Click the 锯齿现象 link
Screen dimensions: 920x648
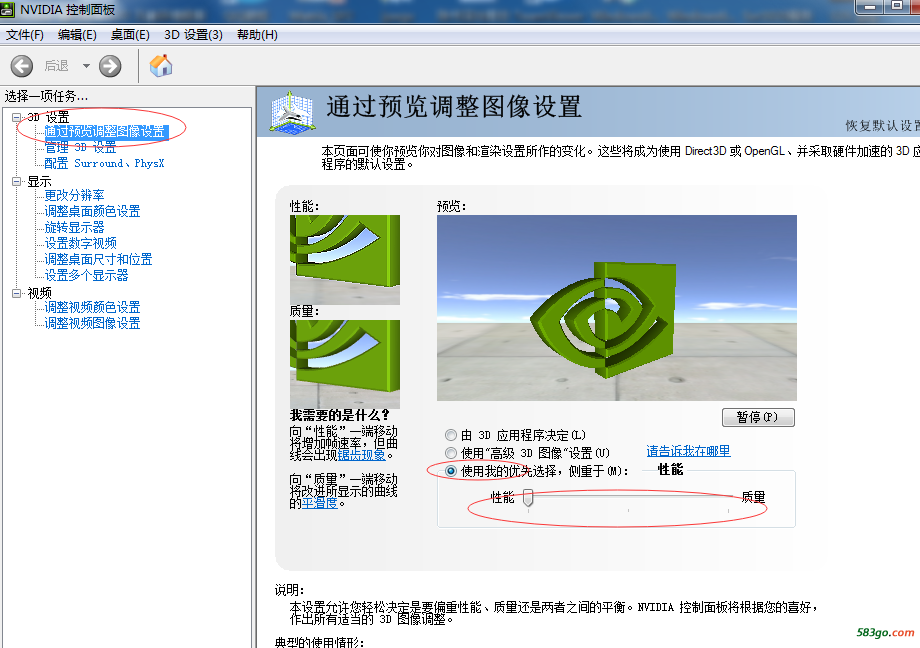point(361,455)
